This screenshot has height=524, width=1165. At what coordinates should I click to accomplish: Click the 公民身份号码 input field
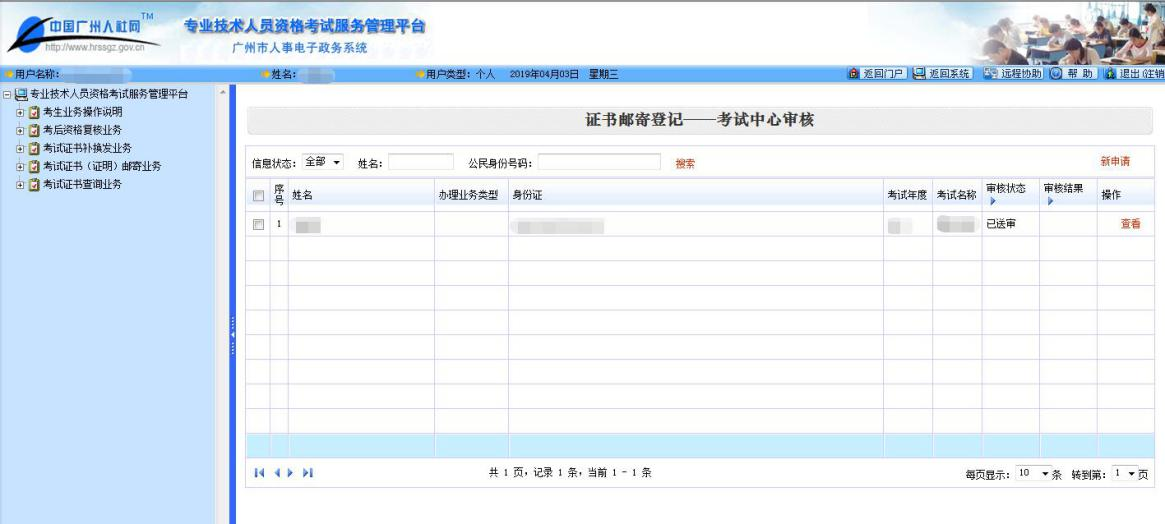point(599,162)
